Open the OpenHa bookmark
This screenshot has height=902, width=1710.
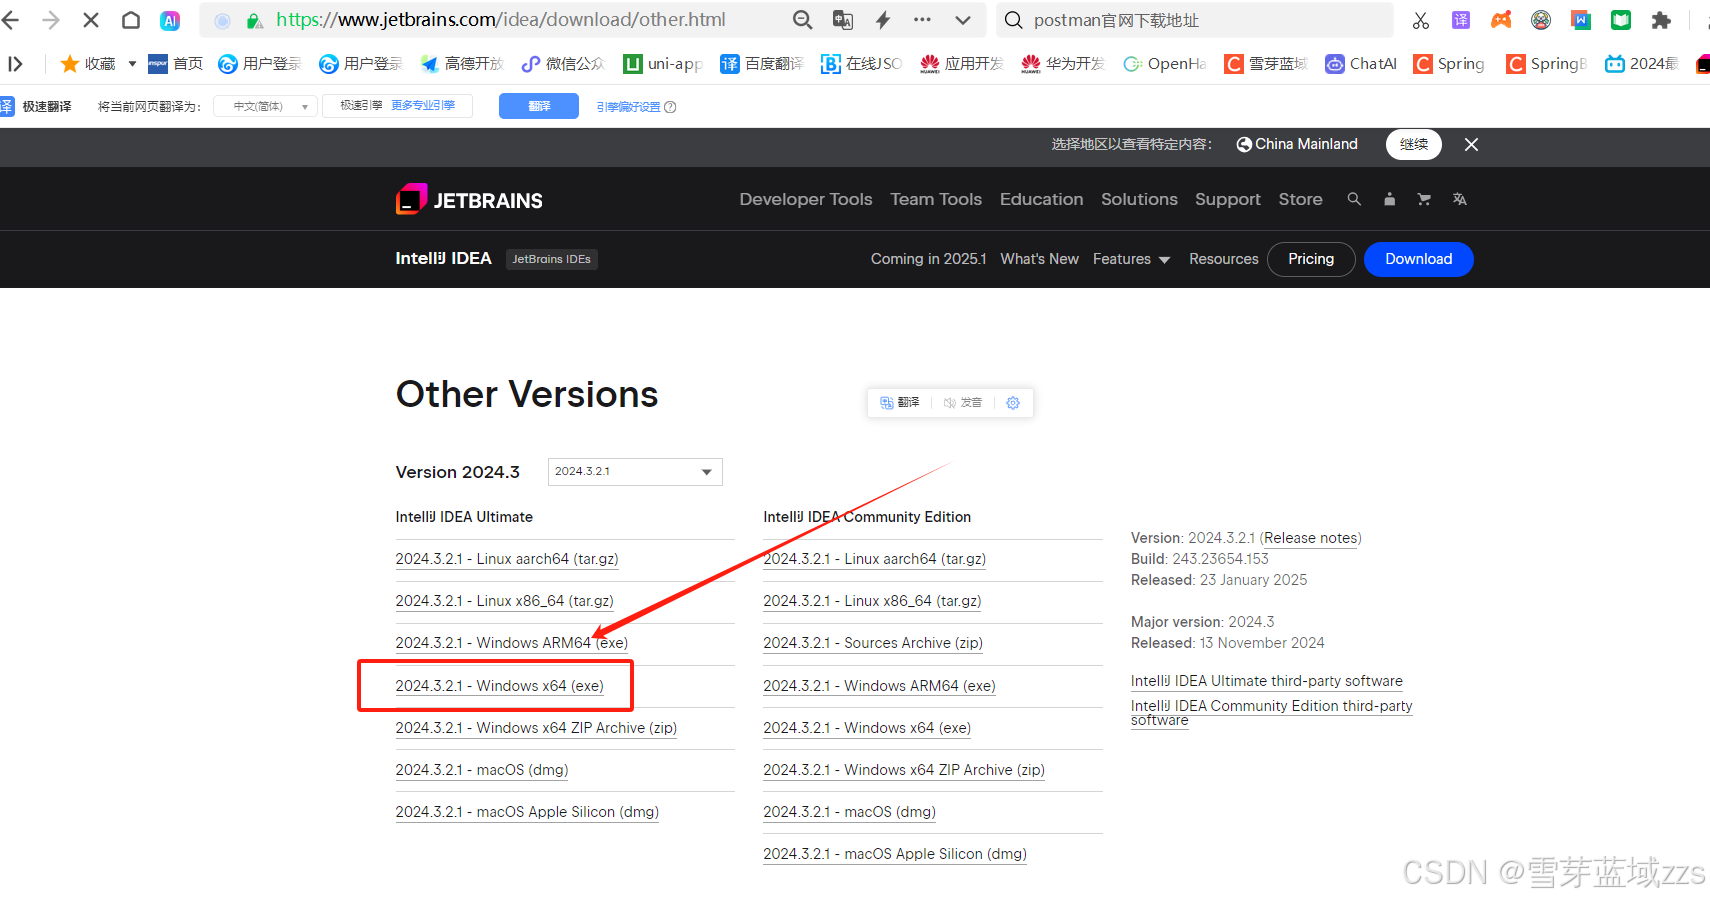coord(1164,64)
